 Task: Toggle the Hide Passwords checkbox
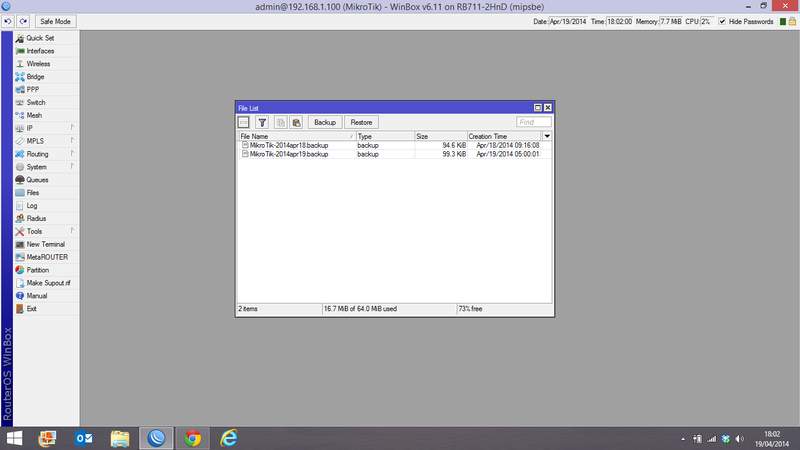[722, 21]
